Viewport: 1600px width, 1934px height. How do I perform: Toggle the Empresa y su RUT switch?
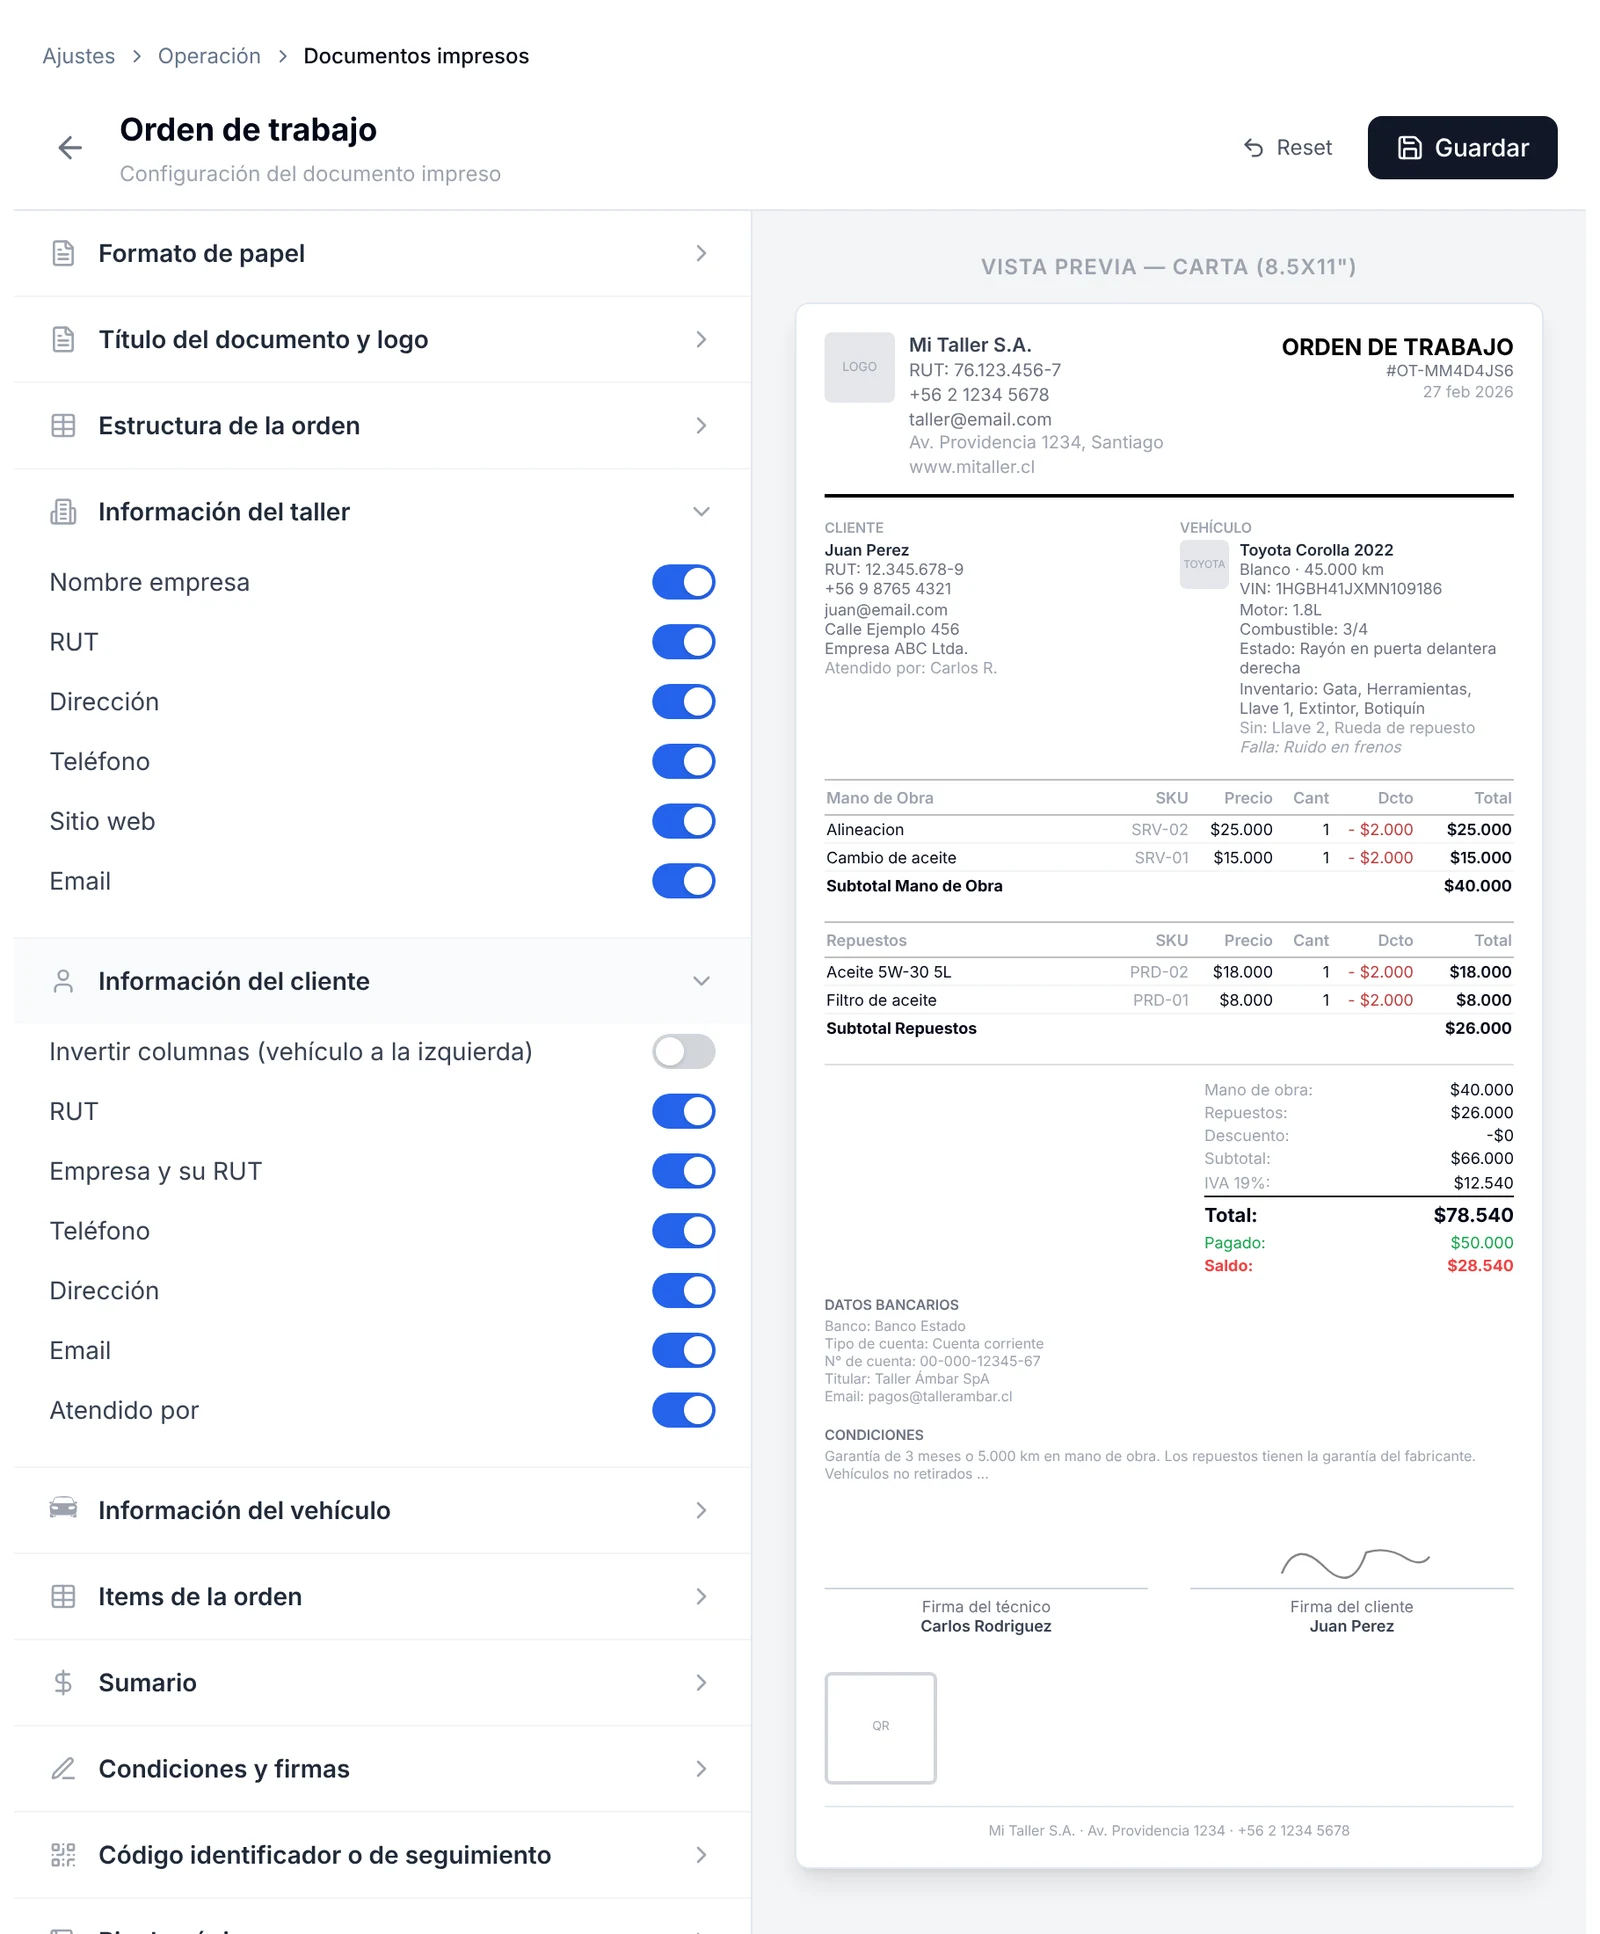pos(684,1171)
